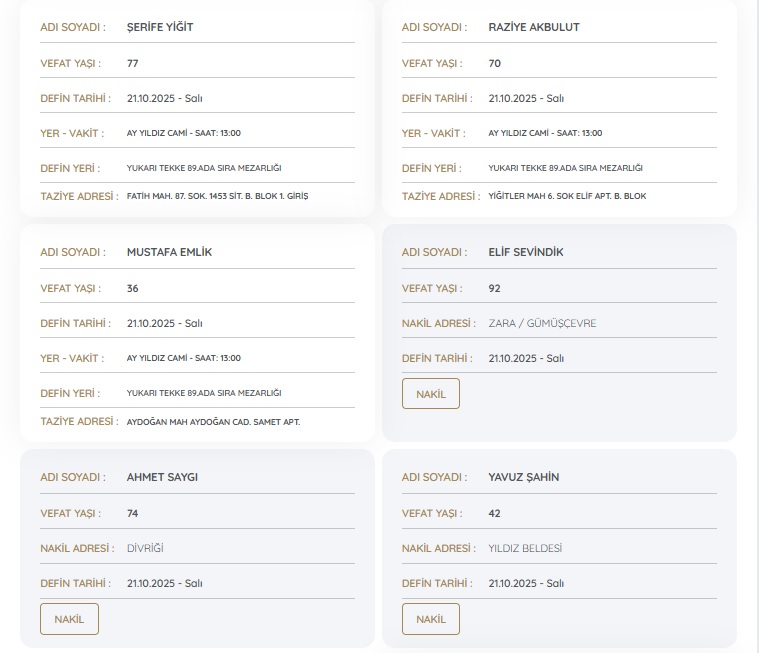Screen dimensions: 759x653
Task: Click the name YAVUZ ŞAHİN
Action: click(x=523, y=477)
